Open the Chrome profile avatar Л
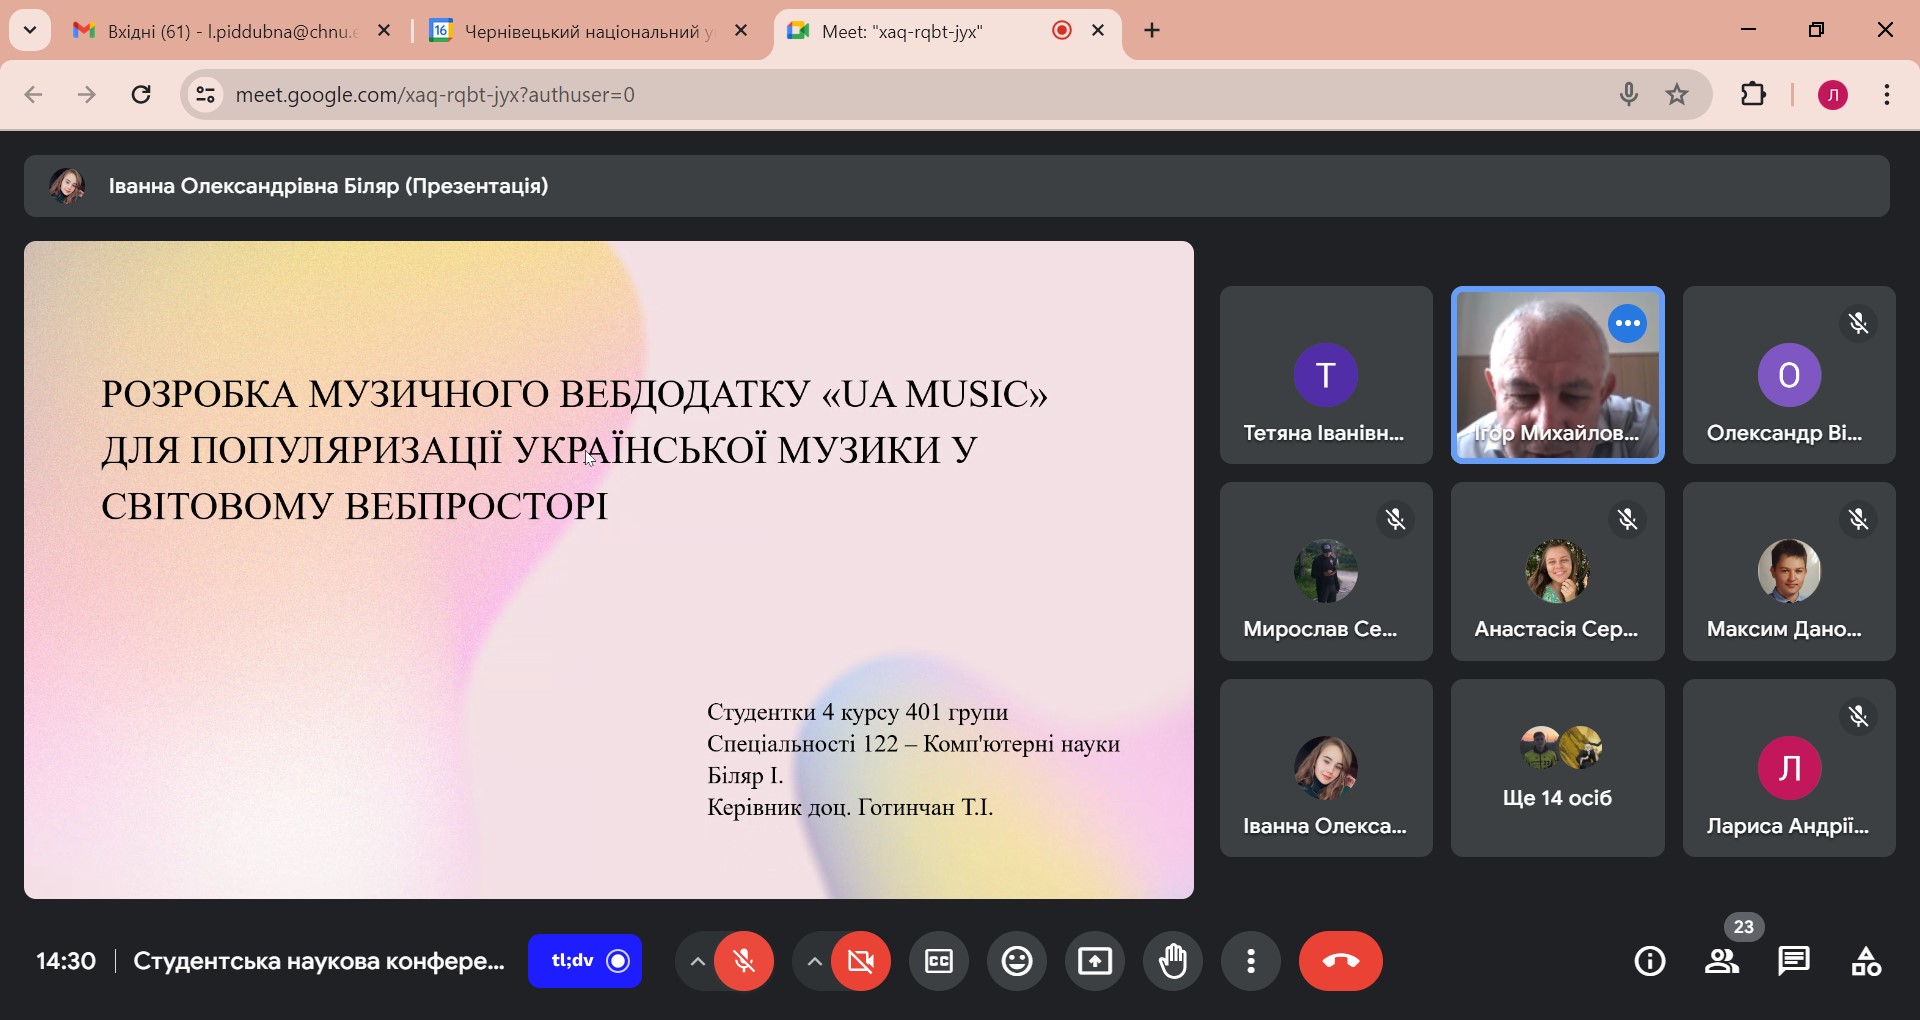Image resolution: width=1920 pixels, height=1020 pixels. point(1833,96)
